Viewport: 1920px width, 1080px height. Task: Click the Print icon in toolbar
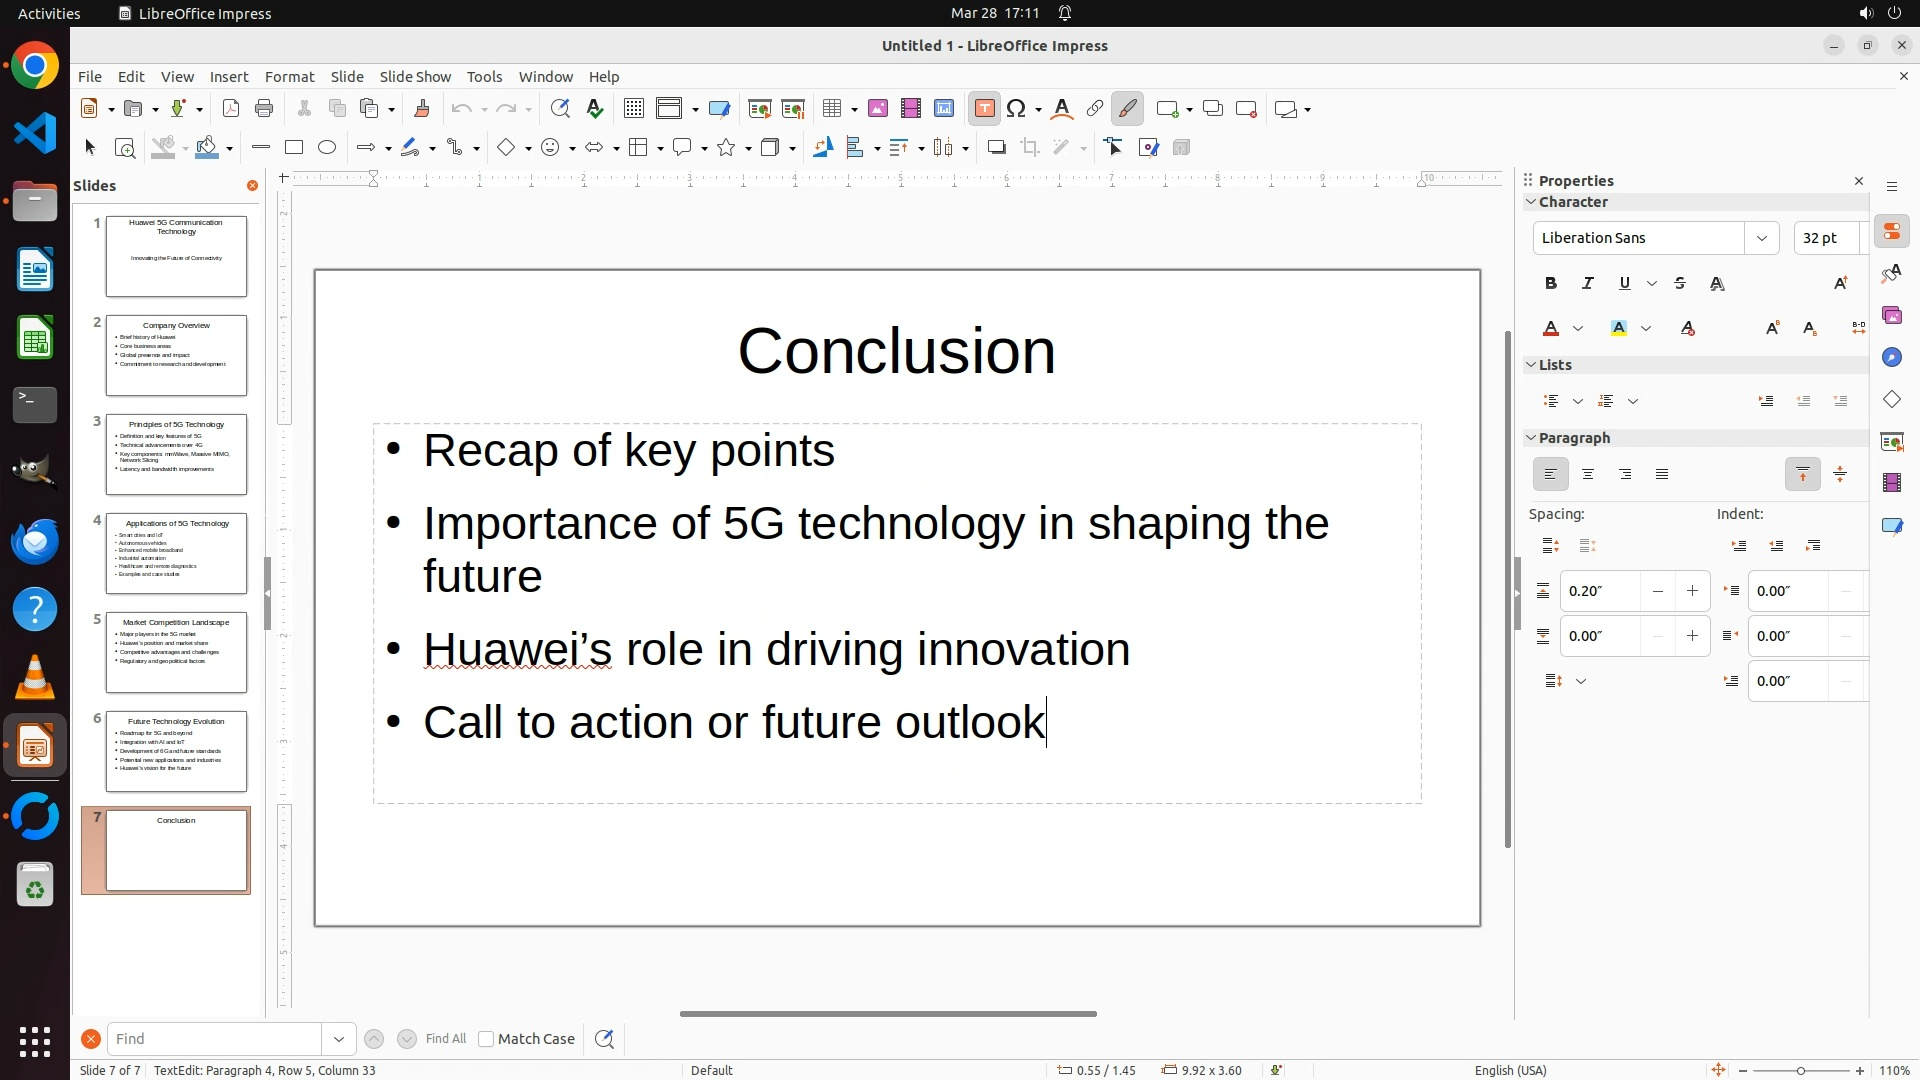click(x=264, y=109)
